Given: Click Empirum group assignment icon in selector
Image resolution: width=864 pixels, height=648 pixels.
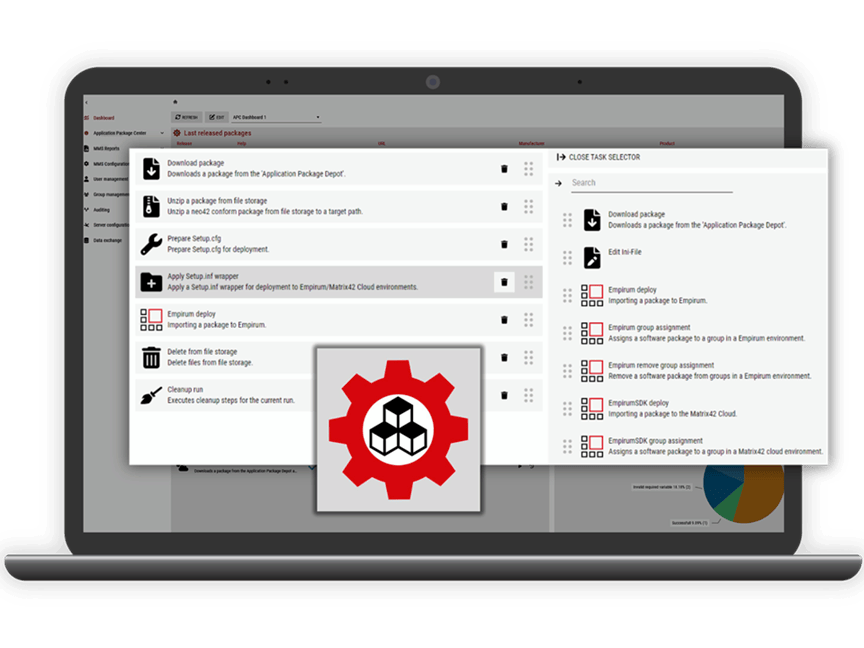Looking at the screenshot, I should (x=592, y=333).
